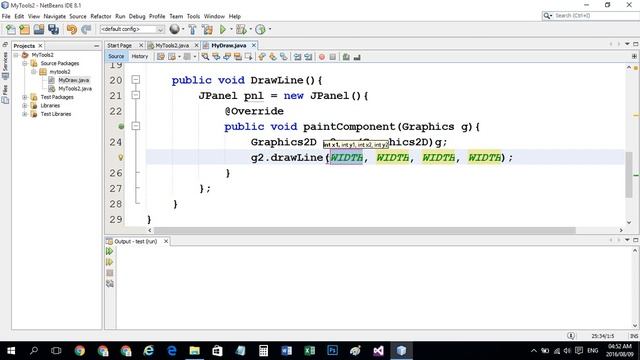Open the Chrome taskbar icon
Screen dimensions: 640x360
tap(80, 351)
